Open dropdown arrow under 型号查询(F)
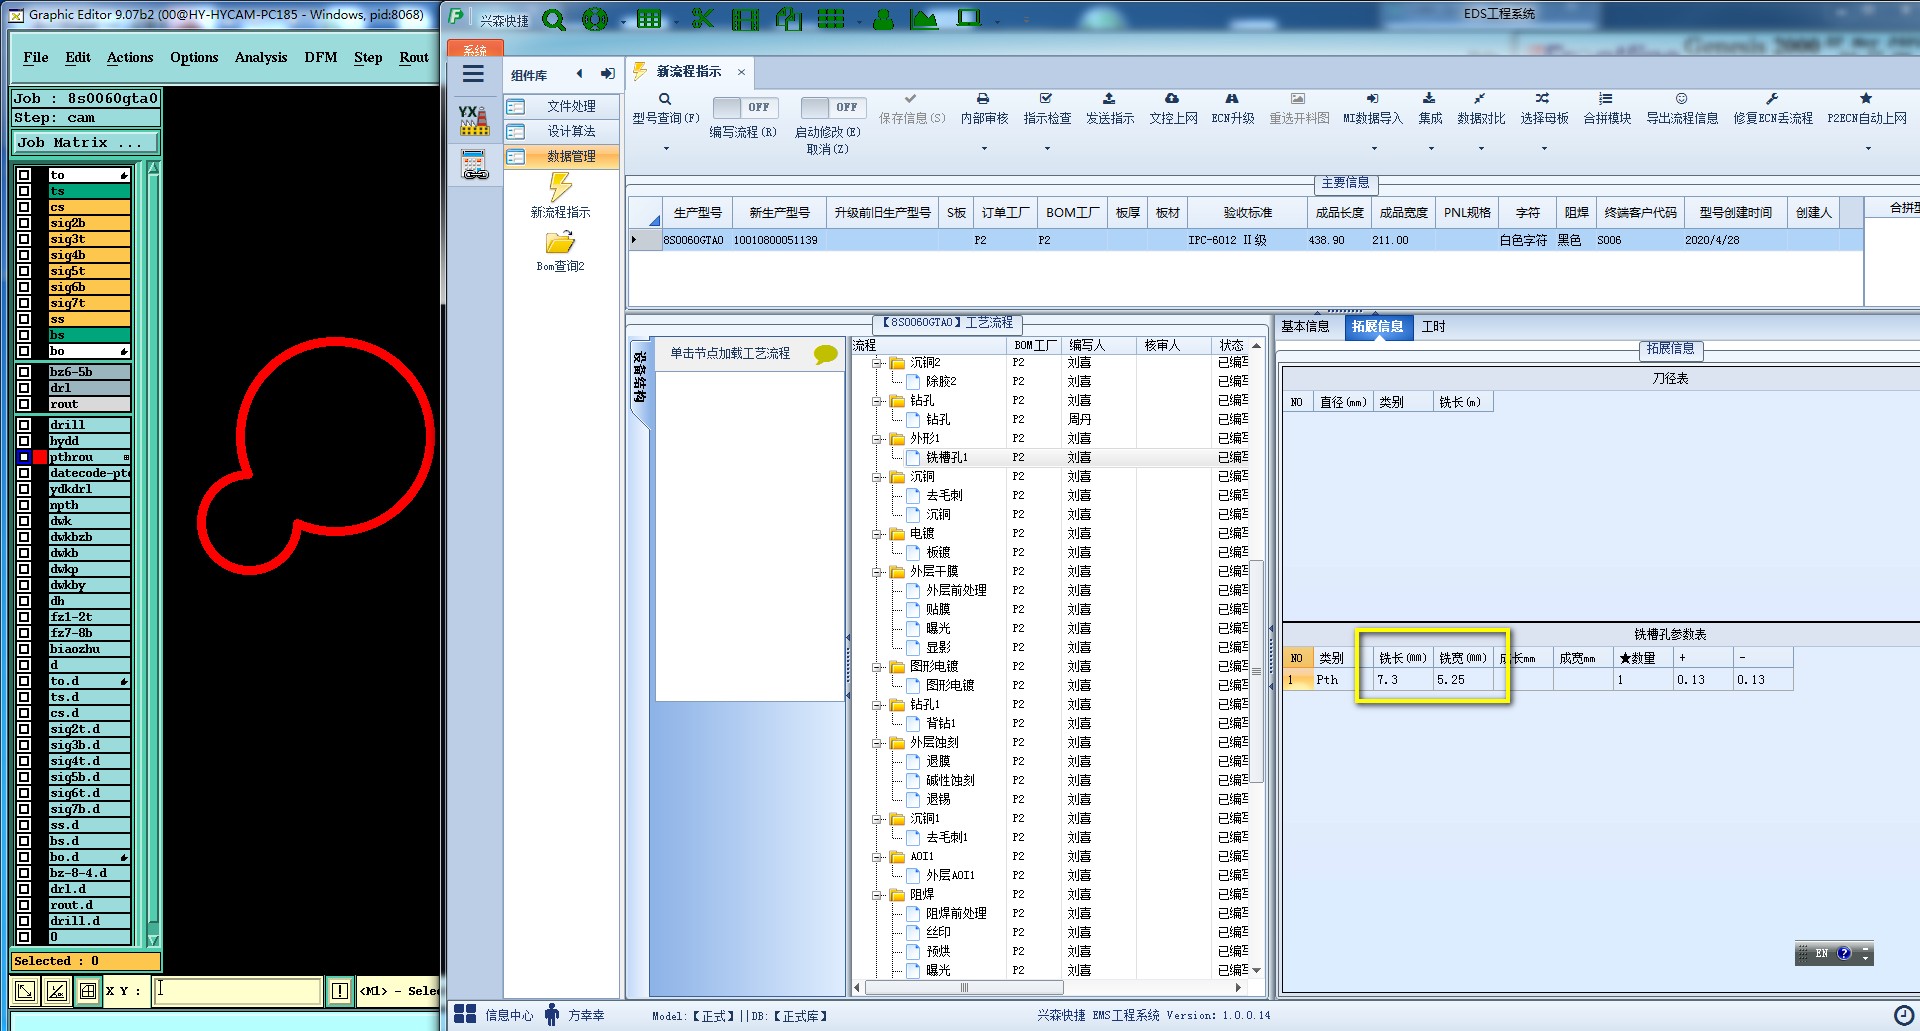1920x1031 pixels. click(666, 149)
